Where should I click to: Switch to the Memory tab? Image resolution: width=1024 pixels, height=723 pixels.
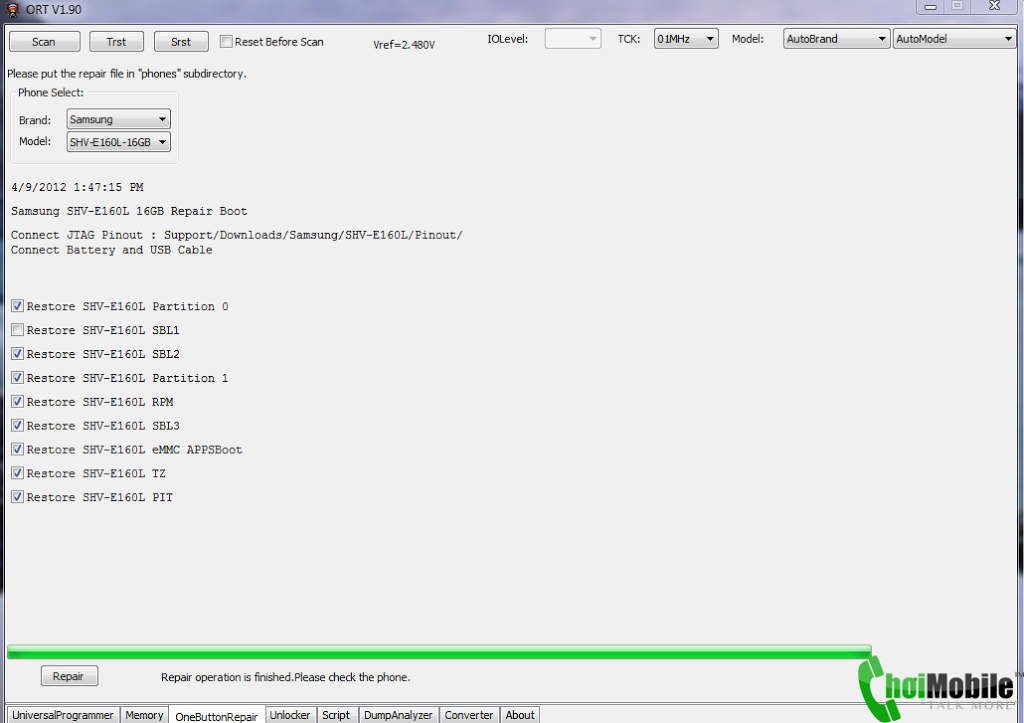(x=144, y=715)
